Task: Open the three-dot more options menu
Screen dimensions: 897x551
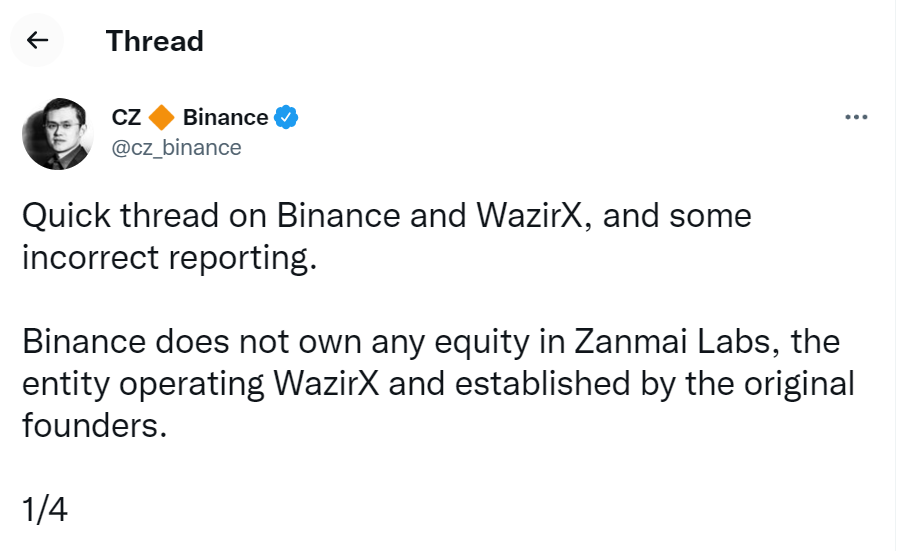Action: [856, 117]
